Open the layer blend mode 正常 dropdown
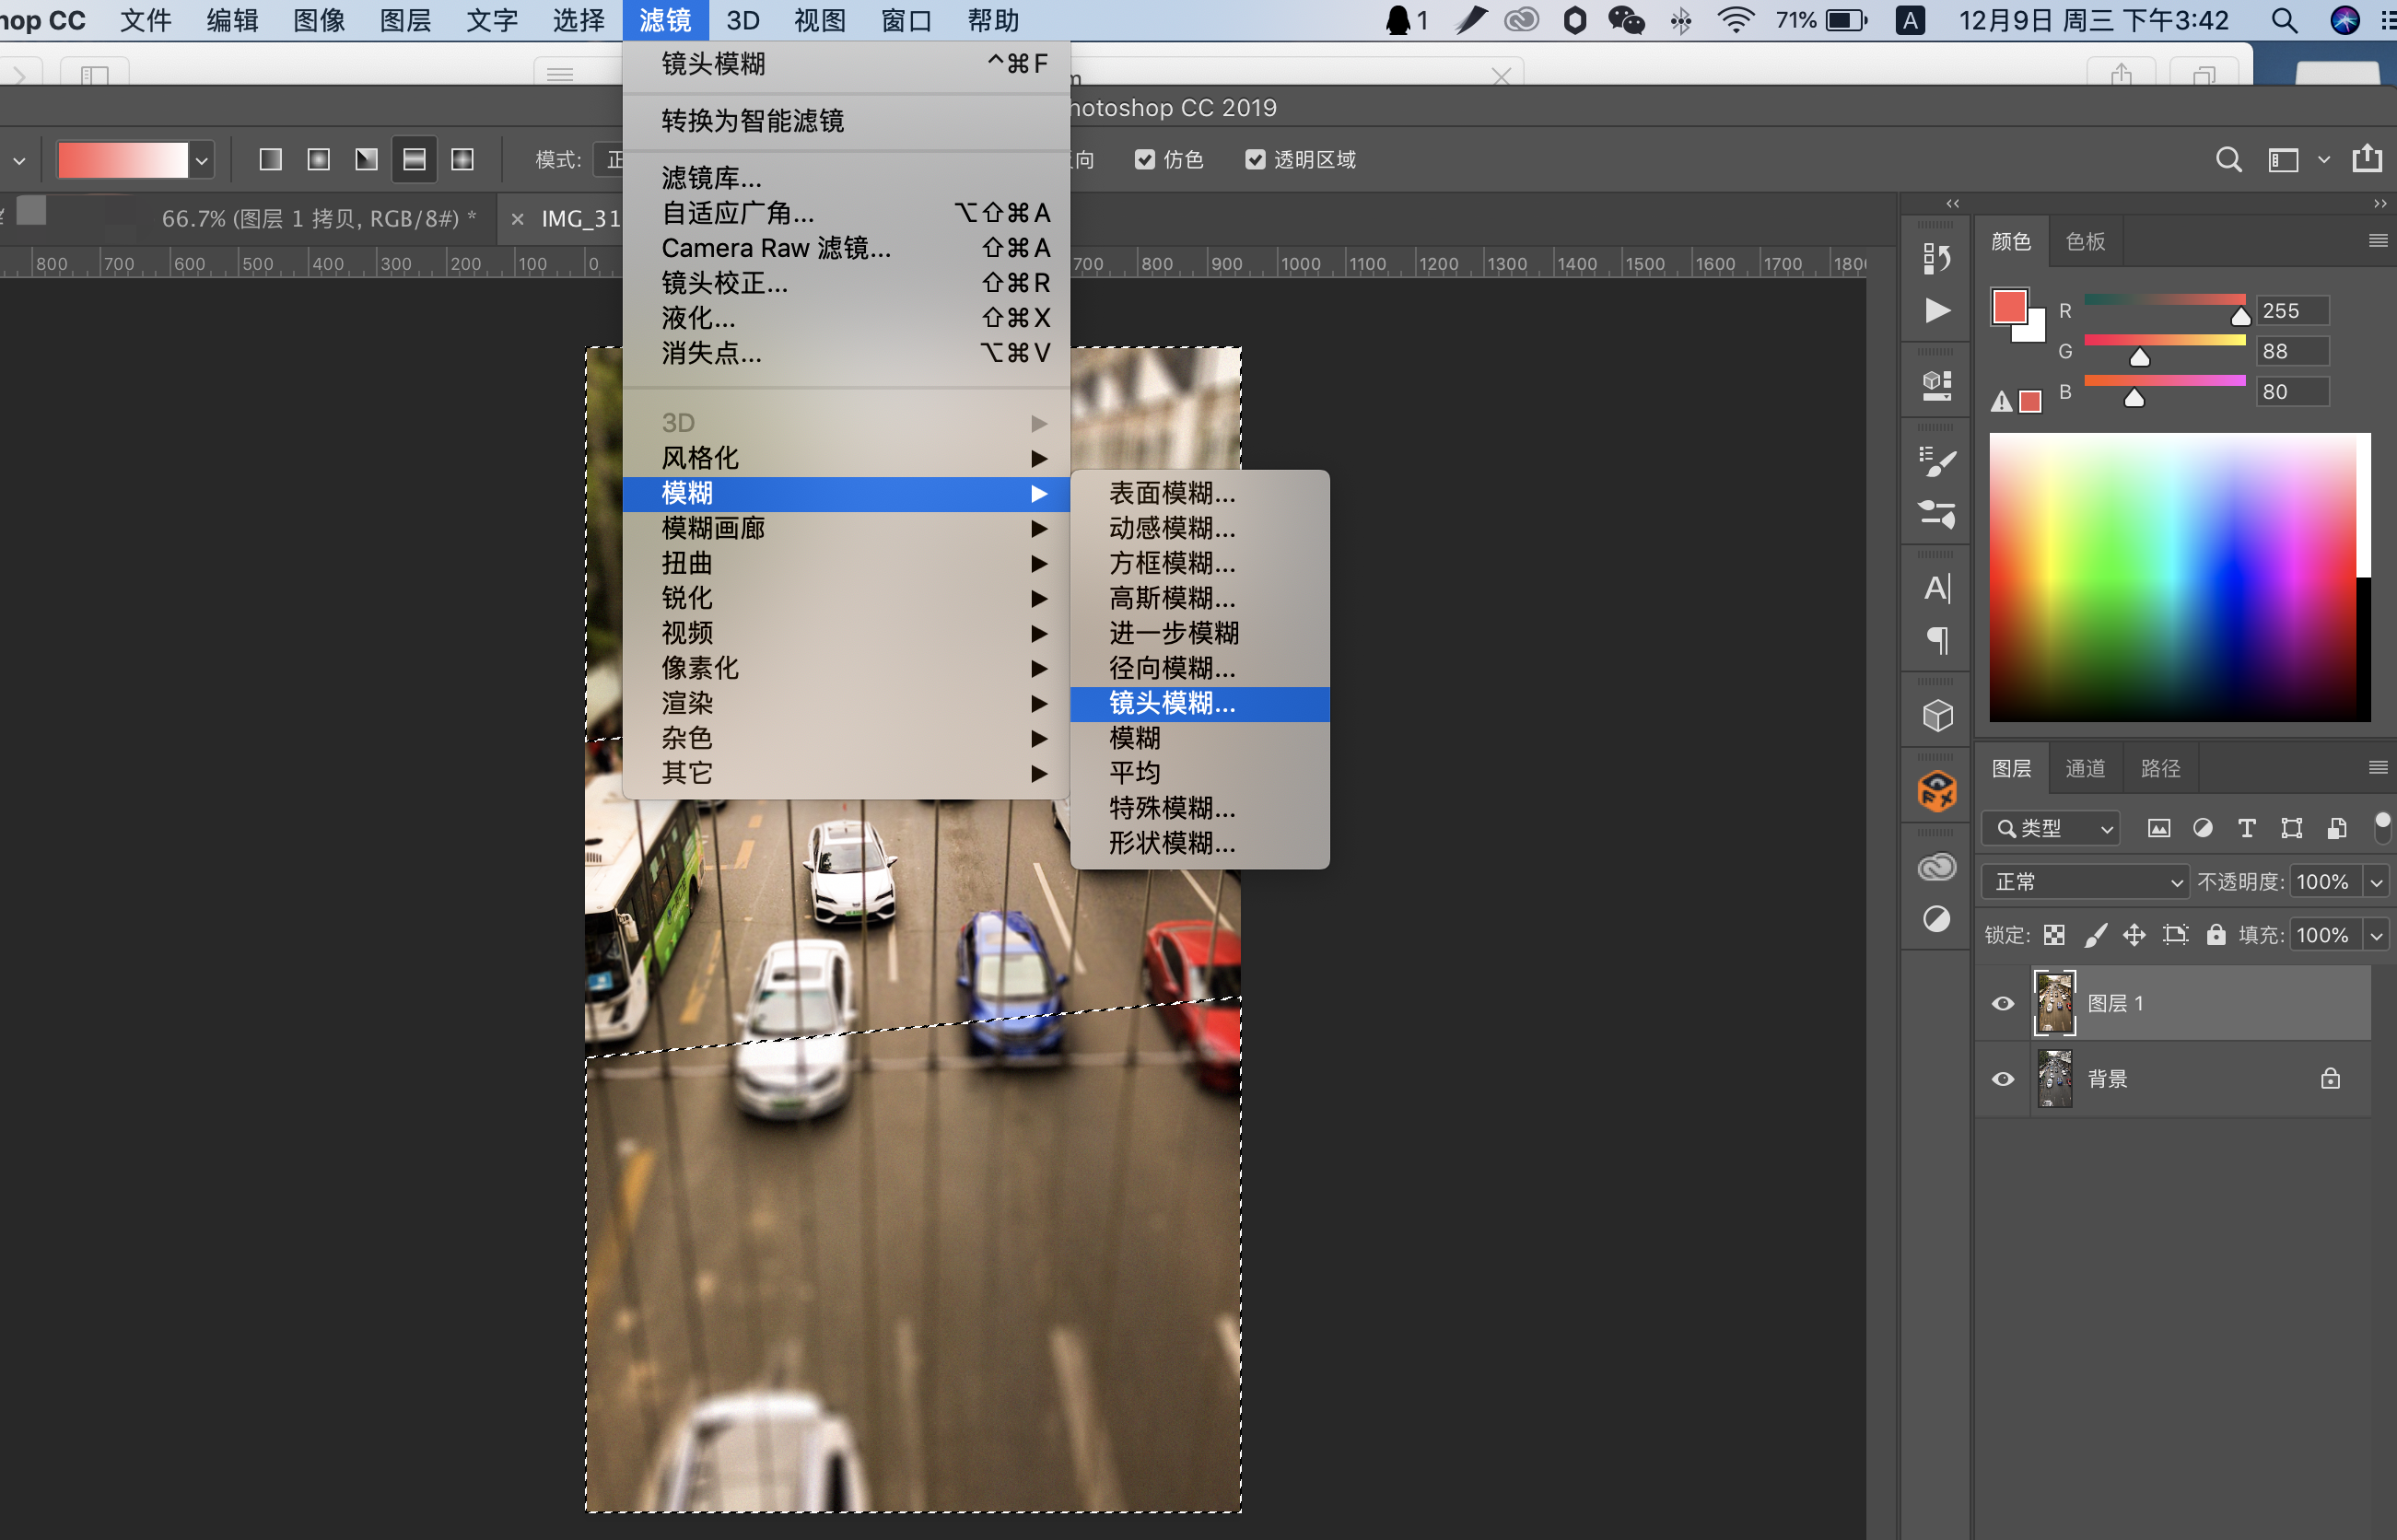Screen dimensions: 2397x1540 pos(2085,882)
